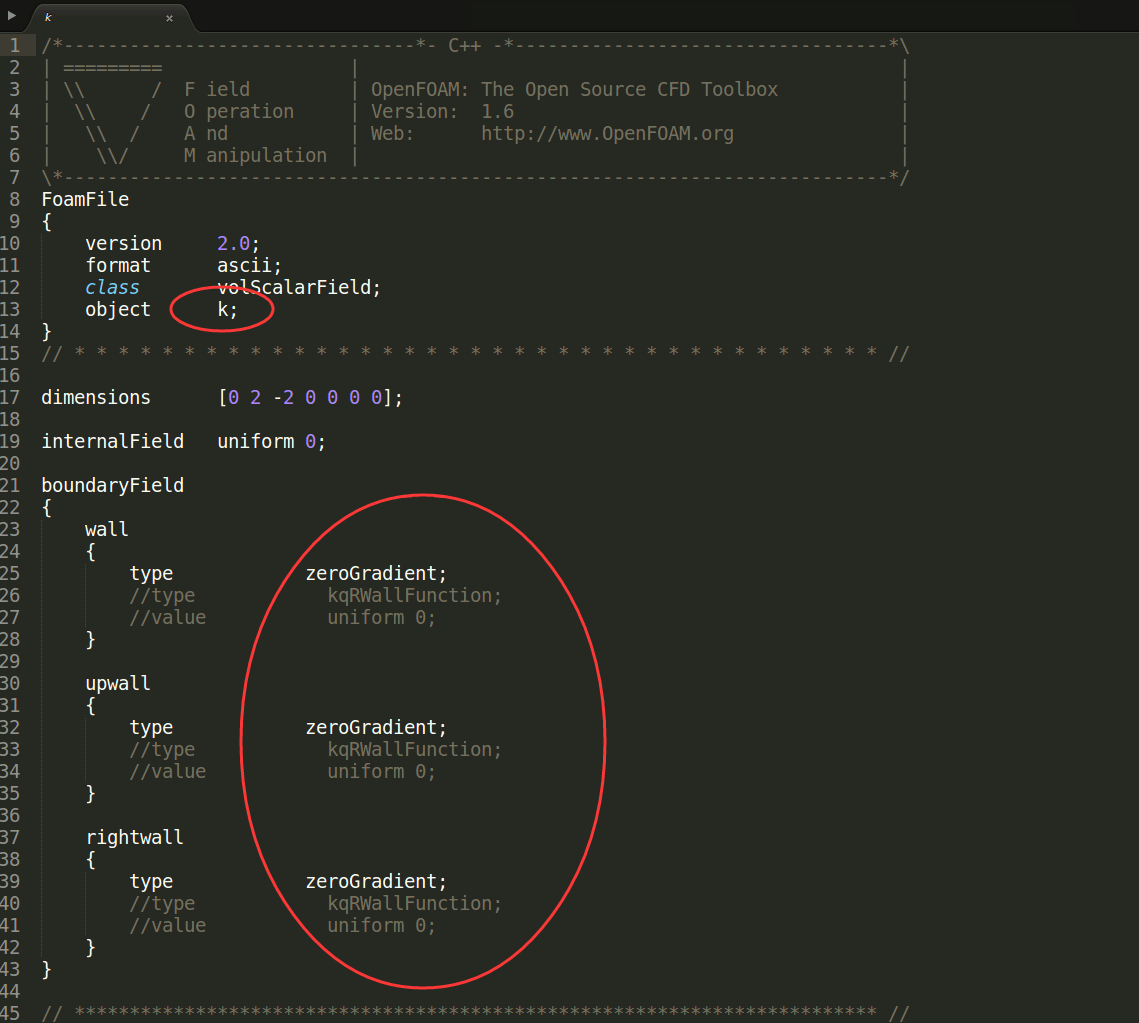Click the OpenFOAM.org web URL
This screenshot has width=1139, height=1023.
pyautogui.click(x=607, y=133)
